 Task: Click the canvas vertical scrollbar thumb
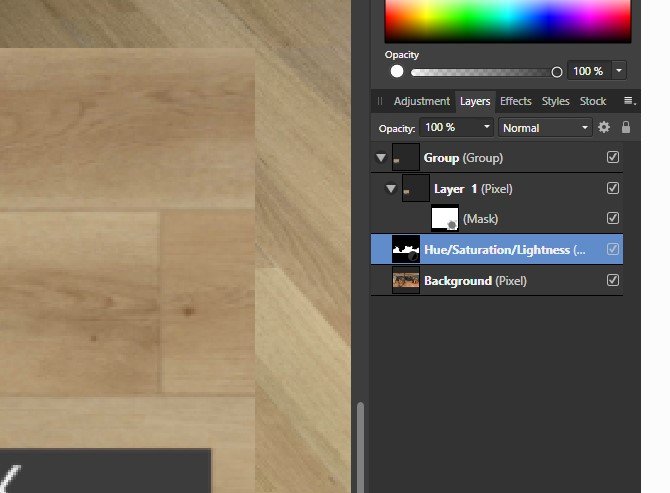coord(360,447)
